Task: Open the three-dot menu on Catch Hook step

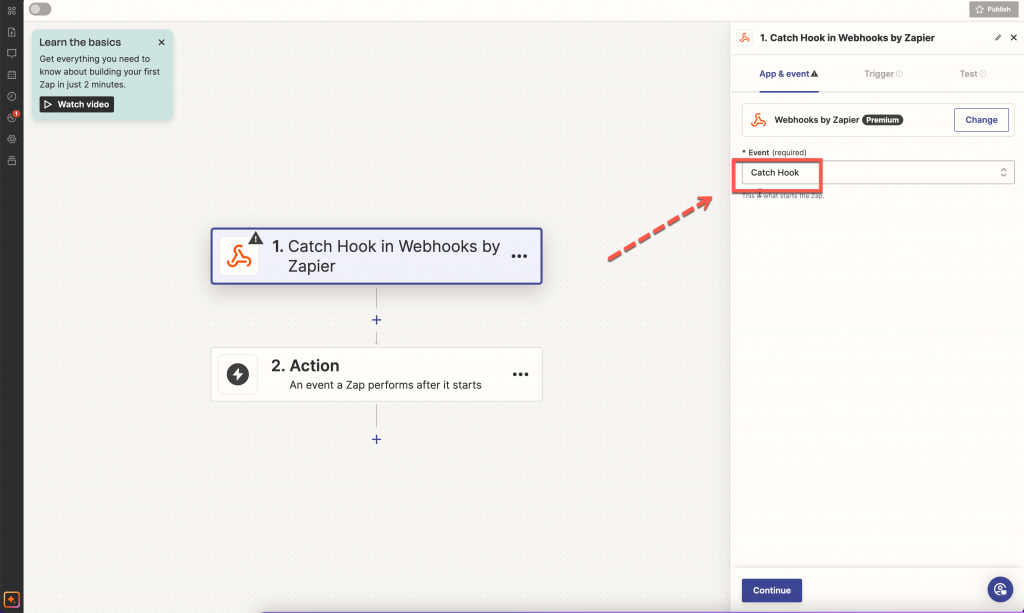Action: (x=519, y=256)
